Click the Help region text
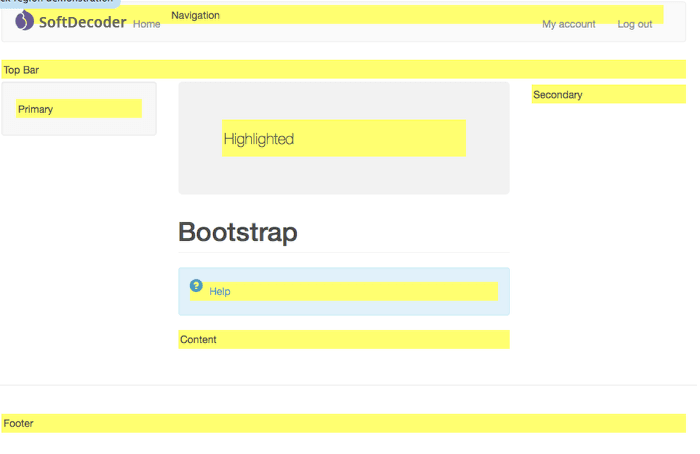This screenshot has height=454, width=700. pos(220,292)
